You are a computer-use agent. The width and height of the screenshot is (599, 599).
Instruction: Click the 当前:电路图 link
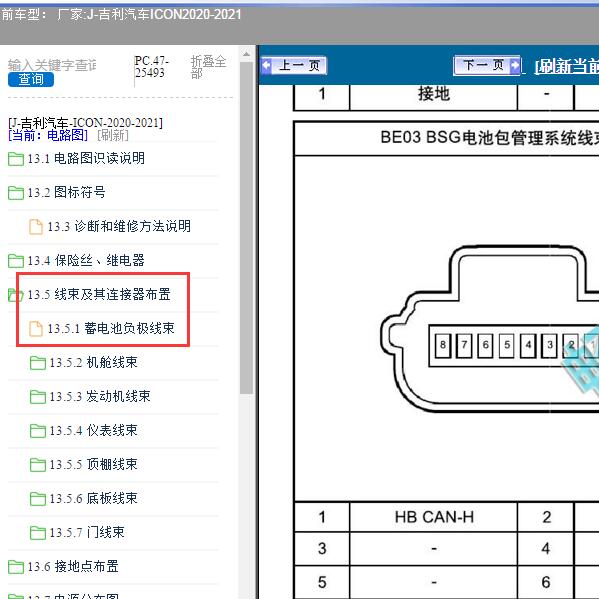point(48,135)
